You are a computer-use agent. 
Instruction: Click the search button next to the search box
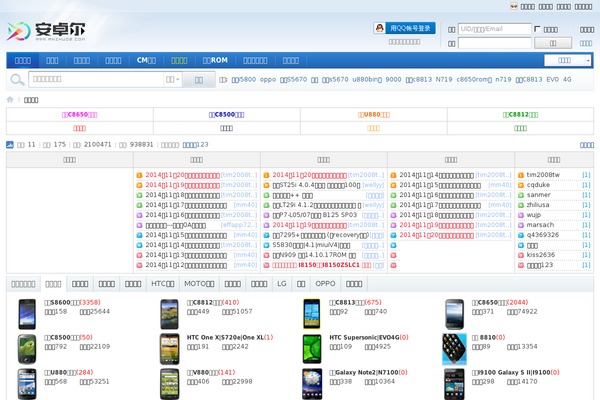(x=199, y=80)
